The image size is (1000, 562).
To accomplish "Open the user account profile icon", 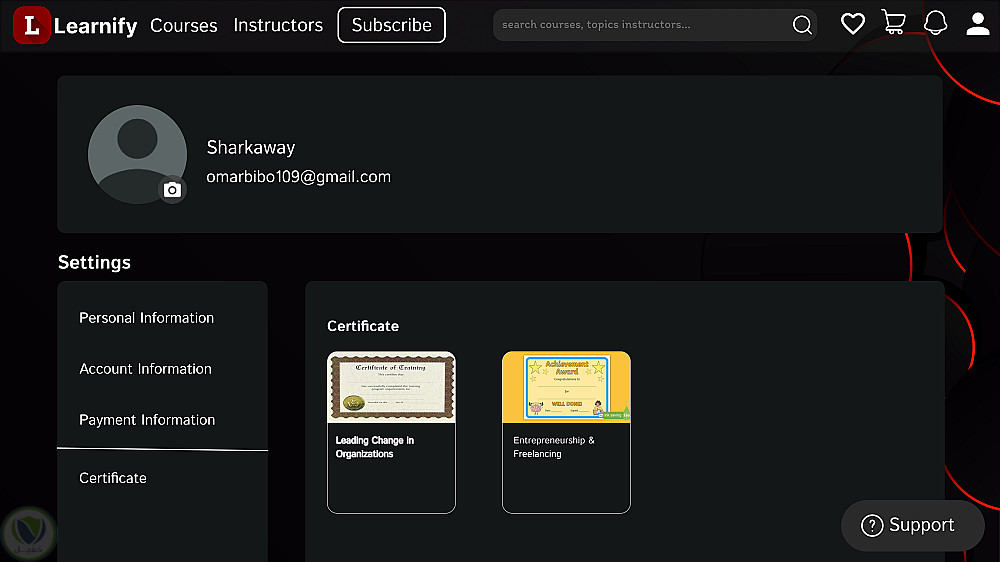I will click(977, 24).
